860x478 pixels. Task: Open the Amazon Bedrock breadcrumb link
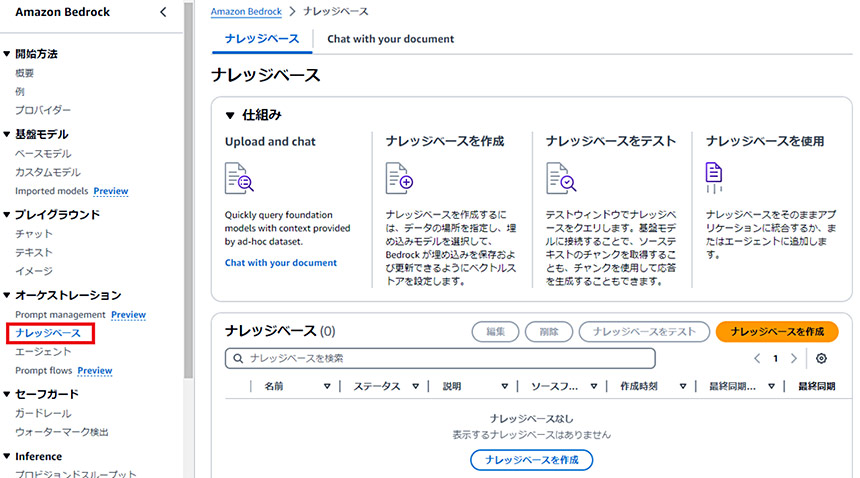246,12
